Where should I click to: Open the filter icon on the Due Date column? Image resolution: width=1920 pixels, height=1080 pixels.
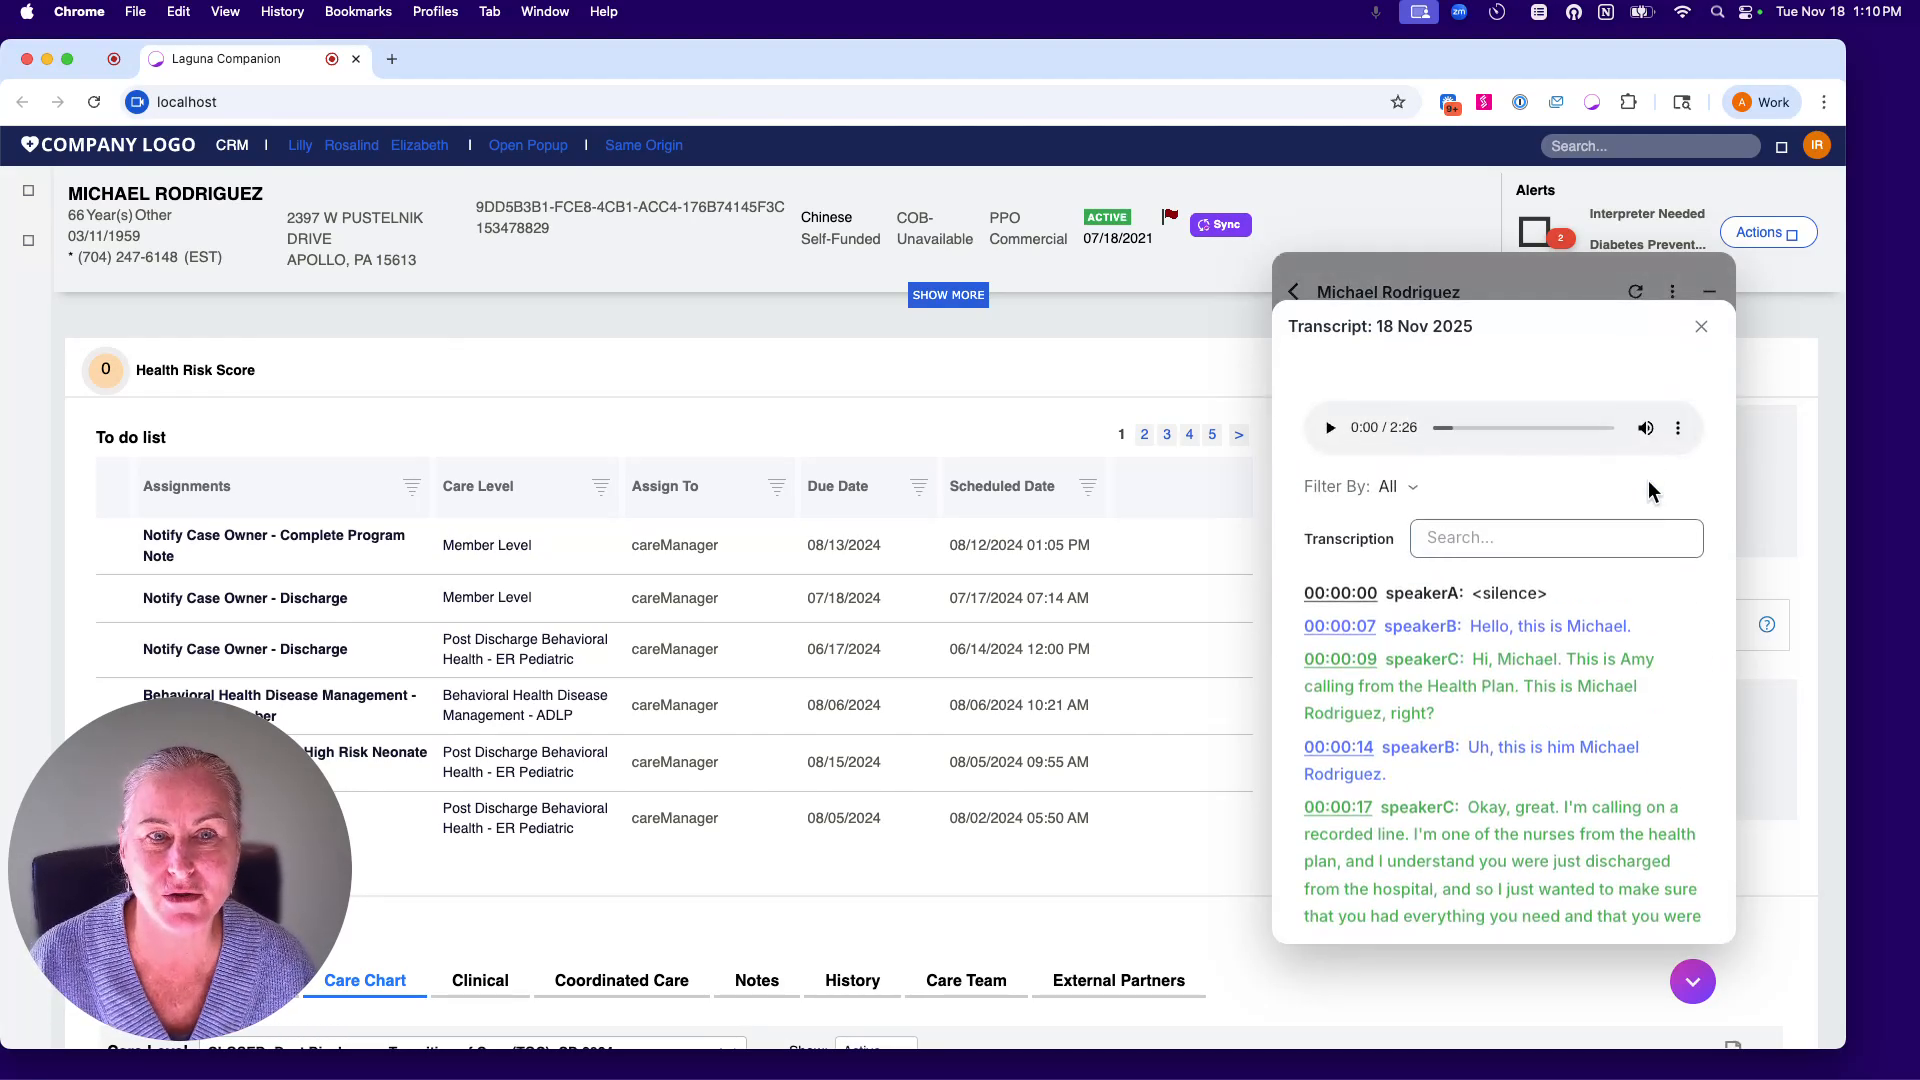coord(917,487)
